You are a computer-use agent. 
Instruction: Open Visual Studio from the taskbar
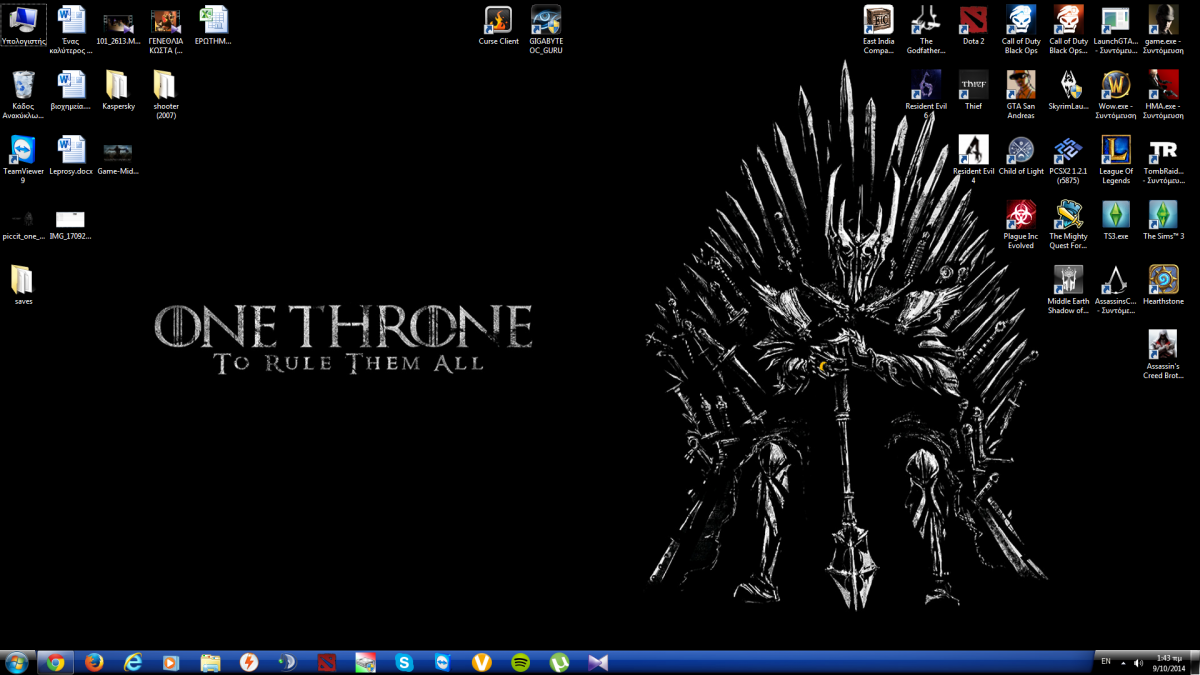tap(598, 662)
